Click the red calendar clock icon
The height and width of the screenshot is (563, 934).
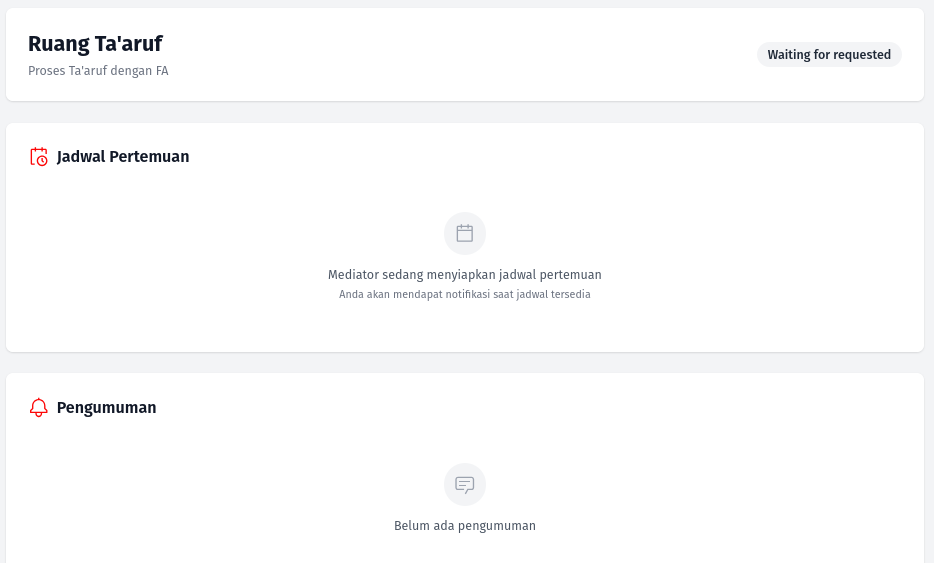[x=39, y=157]
